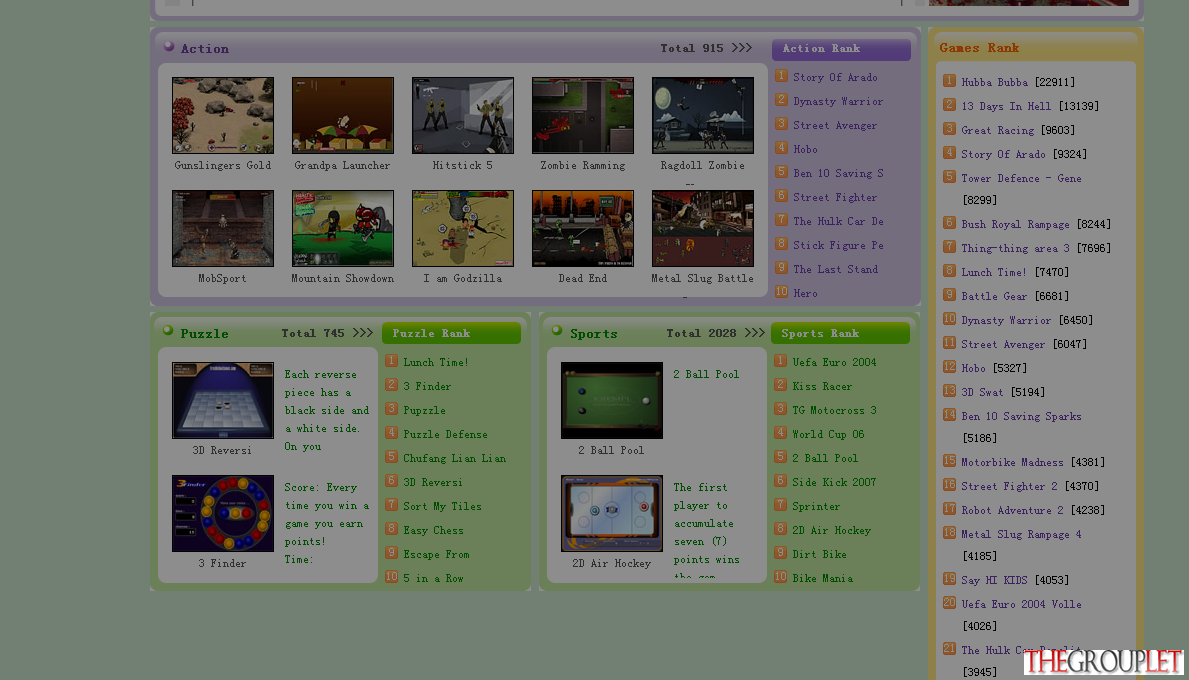Open the Mountain Showdown game thumbnail

pos(343,228)
